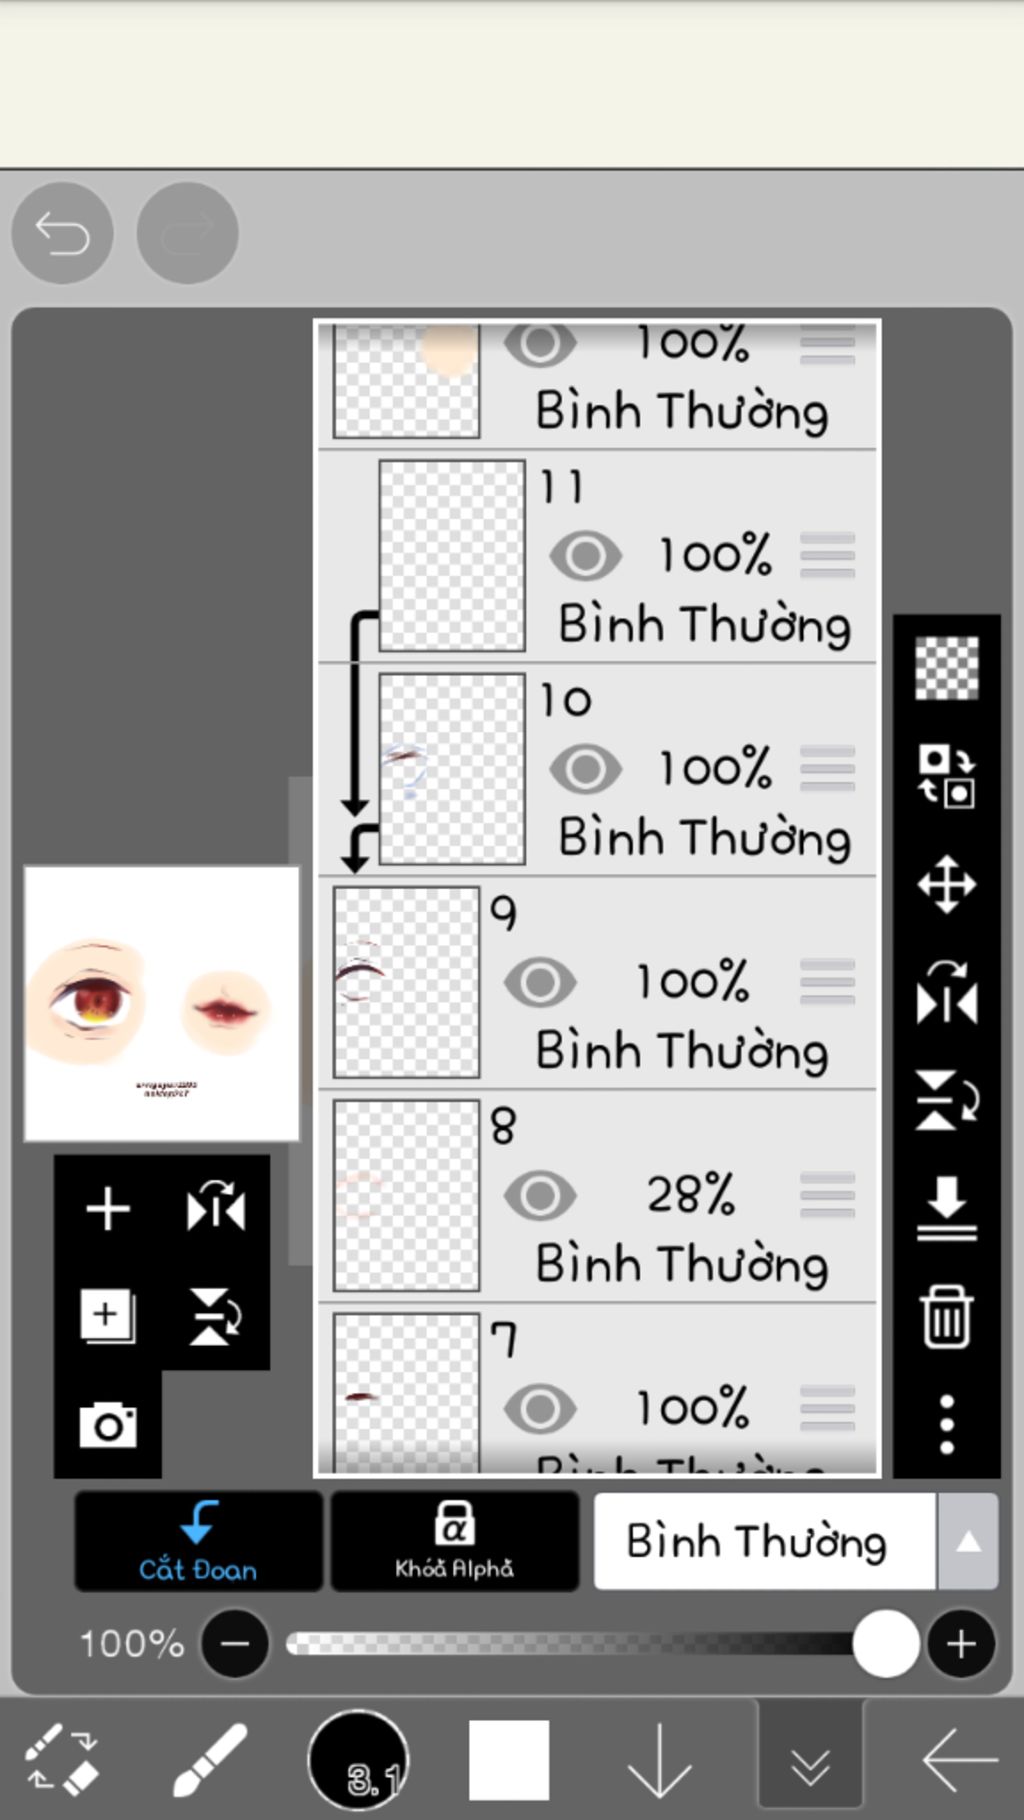
Task: Toggle visibility of layer 9
Action: (x=540, y=982)
